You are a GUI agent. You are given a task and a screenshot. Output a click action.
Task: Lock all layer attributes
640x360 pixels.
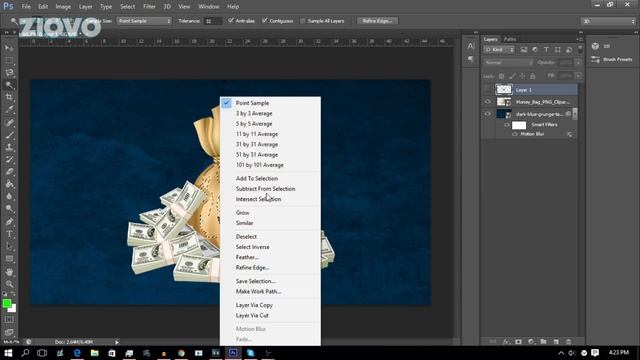533,76
